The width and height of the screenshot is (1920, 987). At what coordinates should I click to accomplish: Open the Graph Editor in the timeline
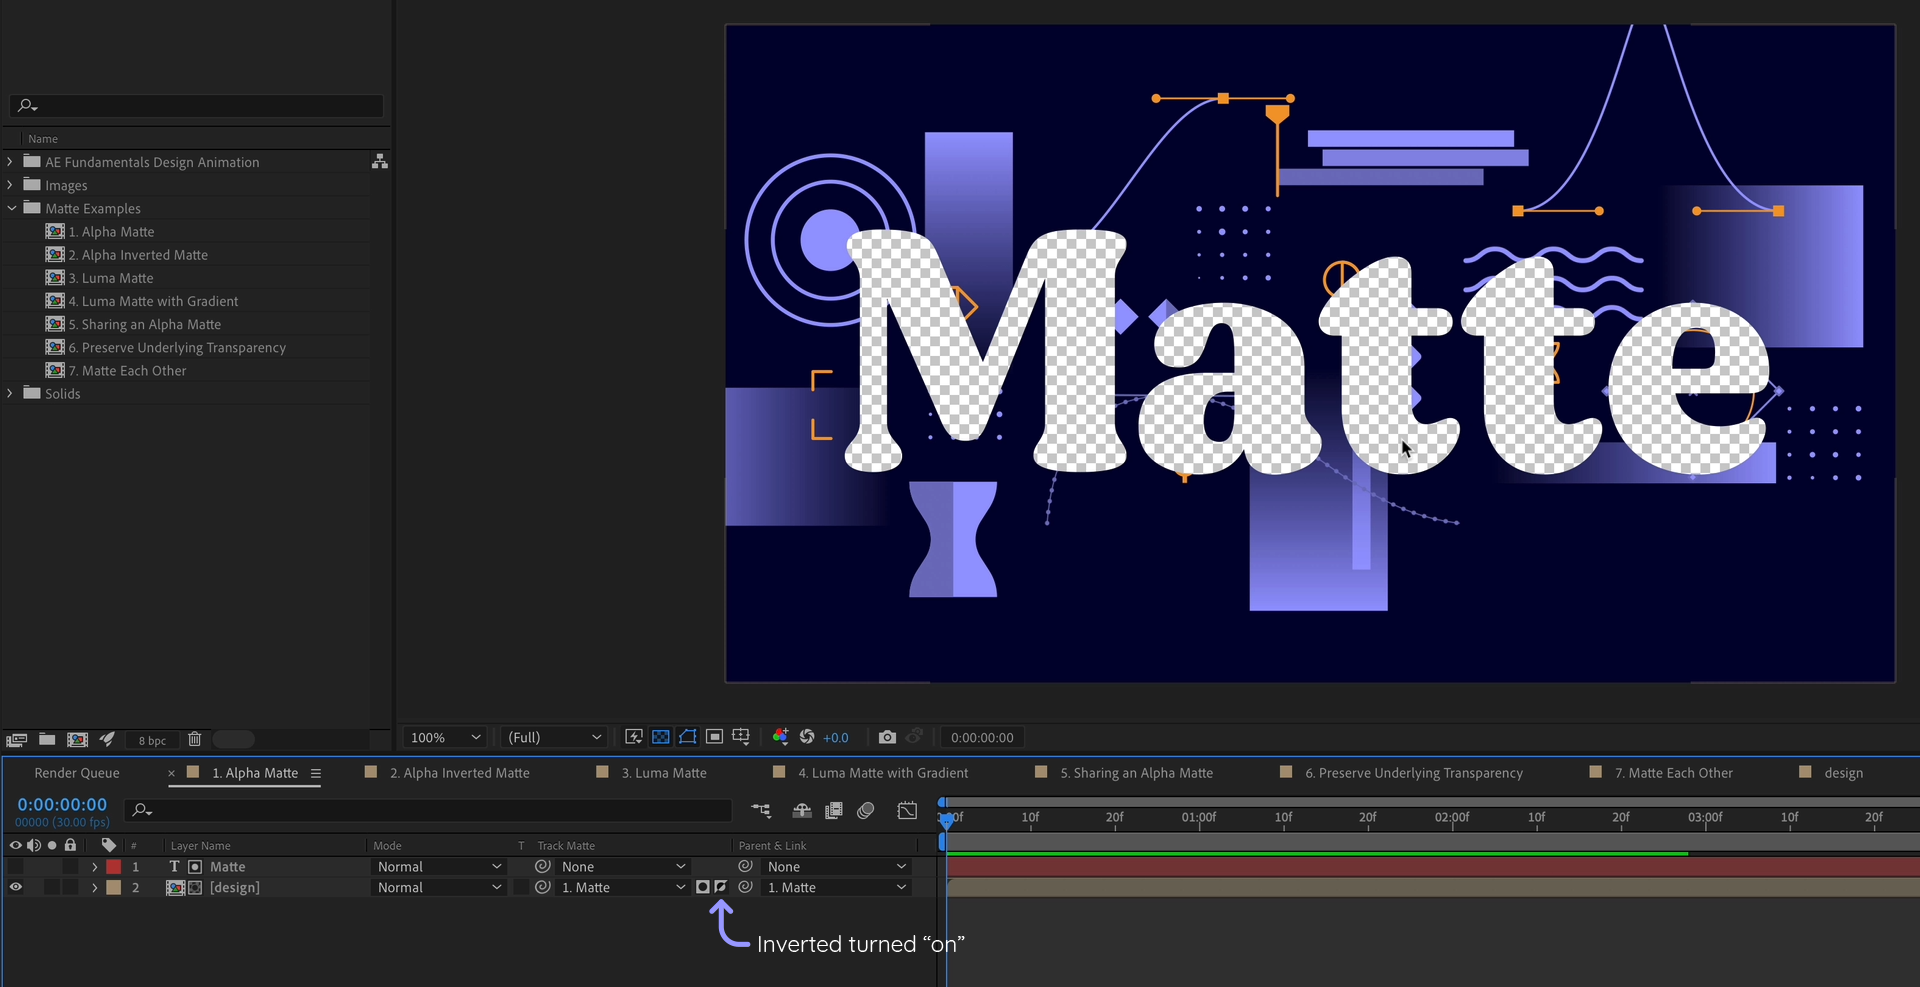[x=907, y=811]
